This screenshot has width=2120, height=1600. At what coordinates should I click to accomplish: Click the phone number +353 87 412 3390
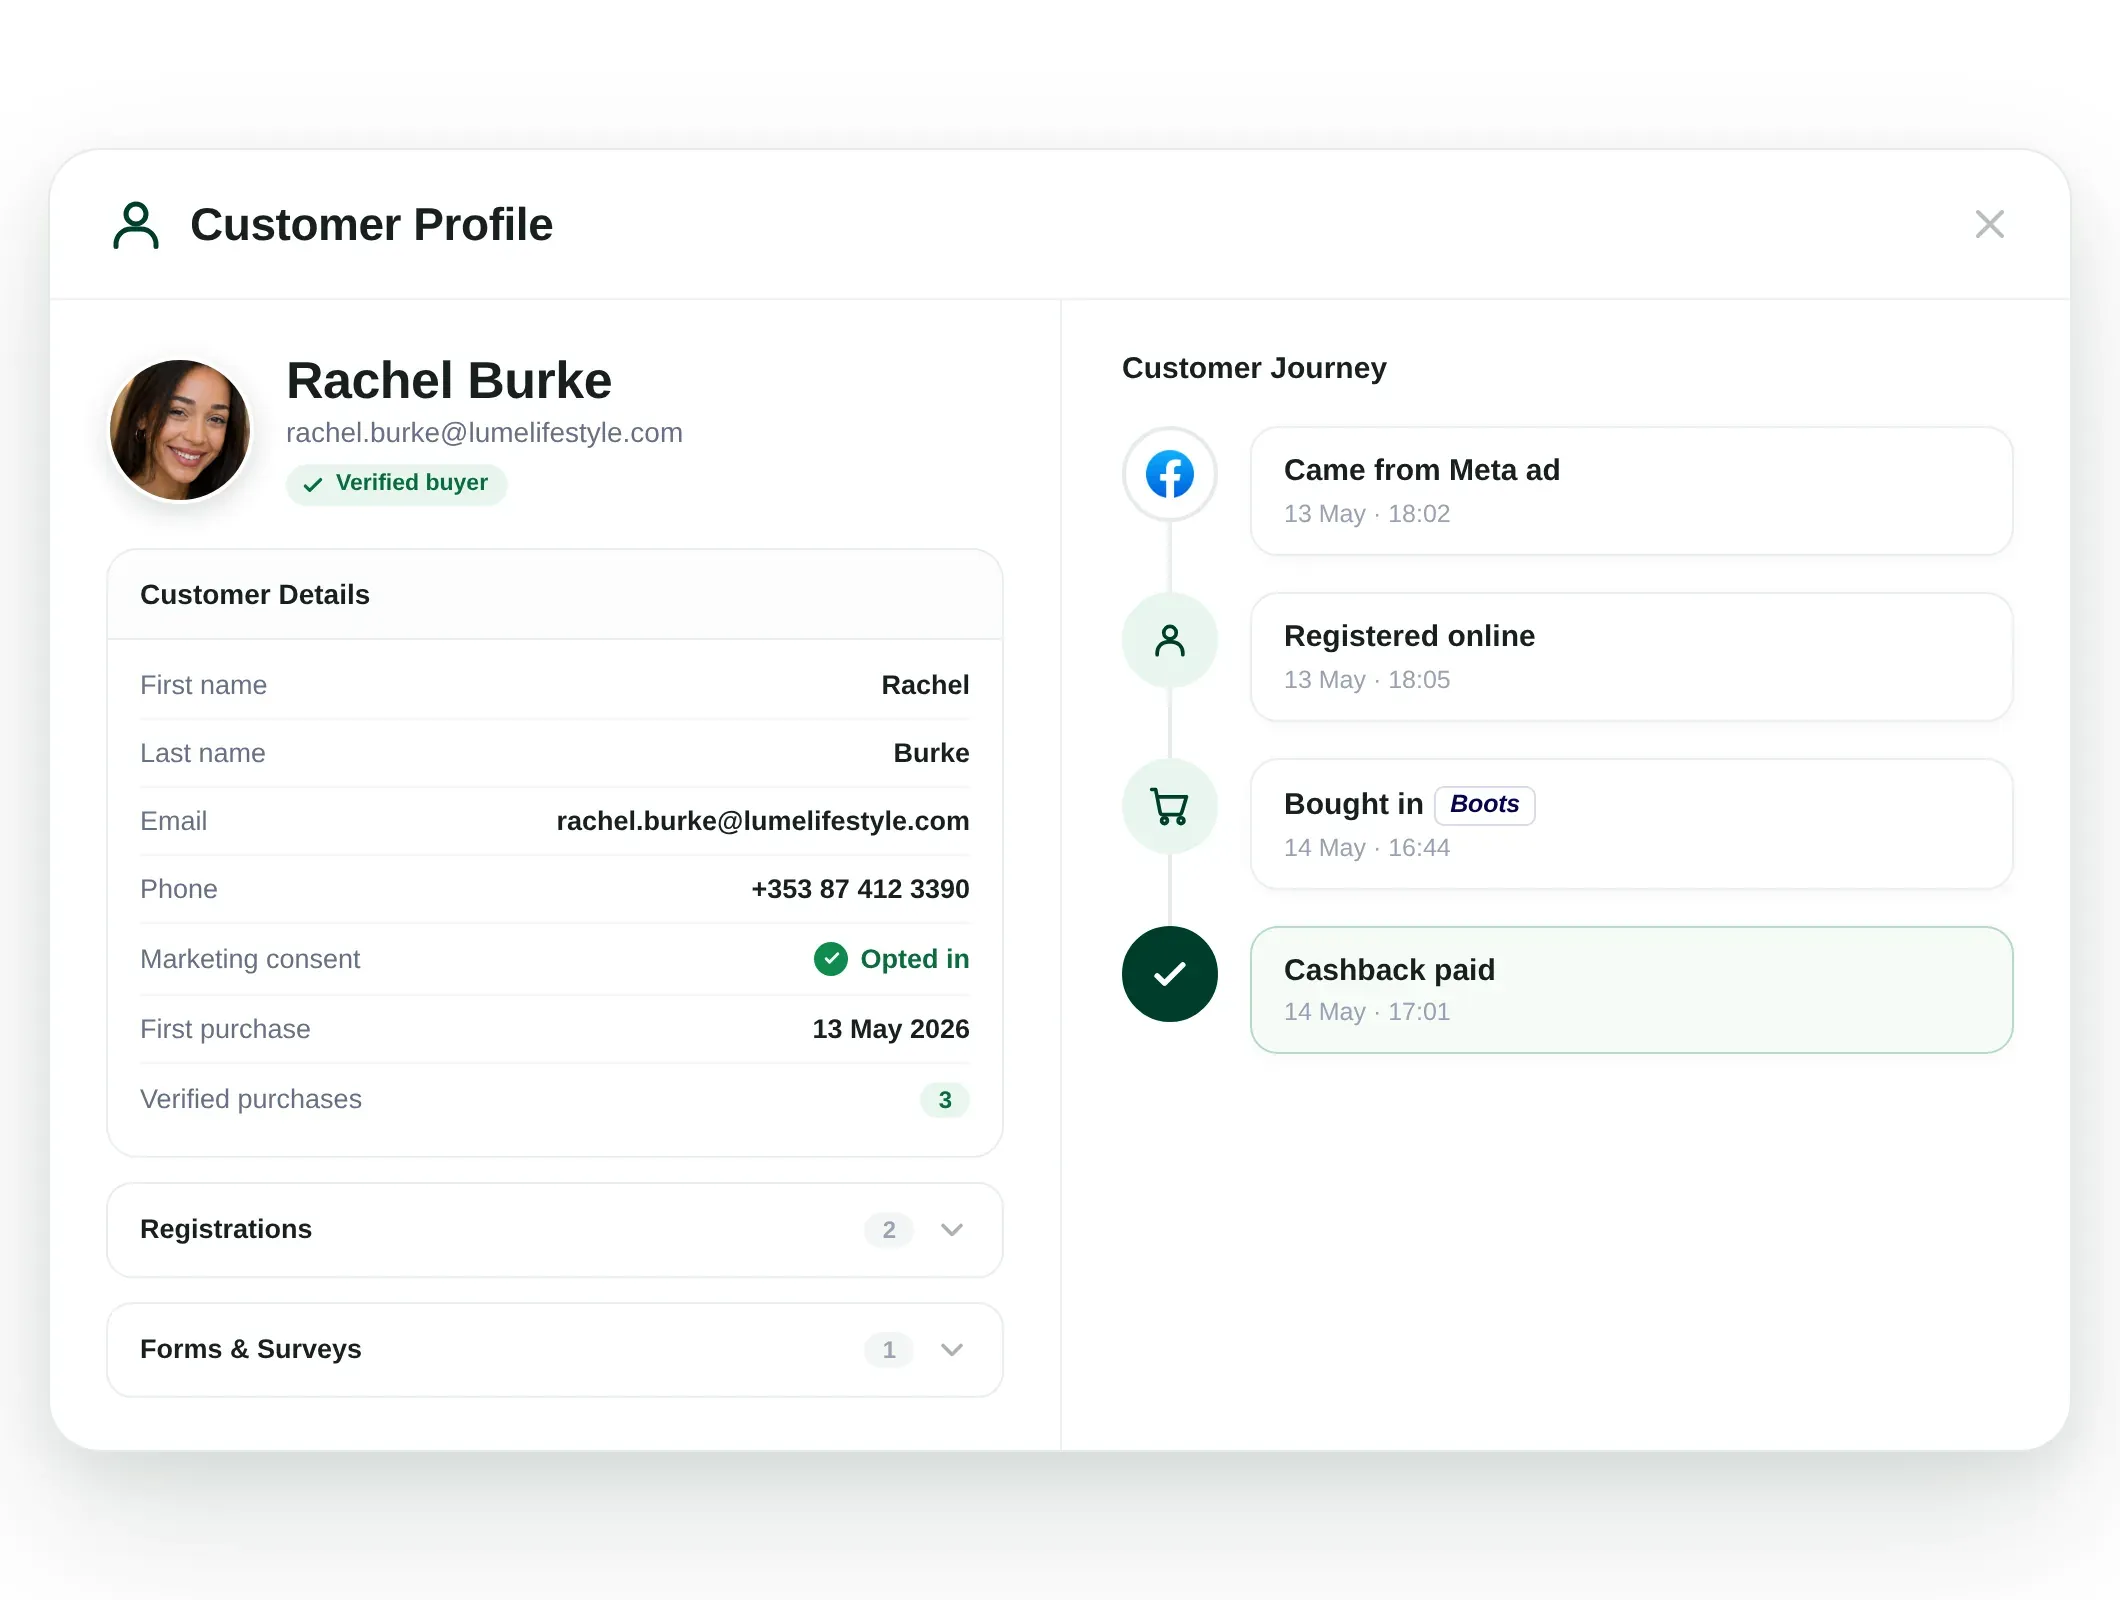(x=860, y=889)
